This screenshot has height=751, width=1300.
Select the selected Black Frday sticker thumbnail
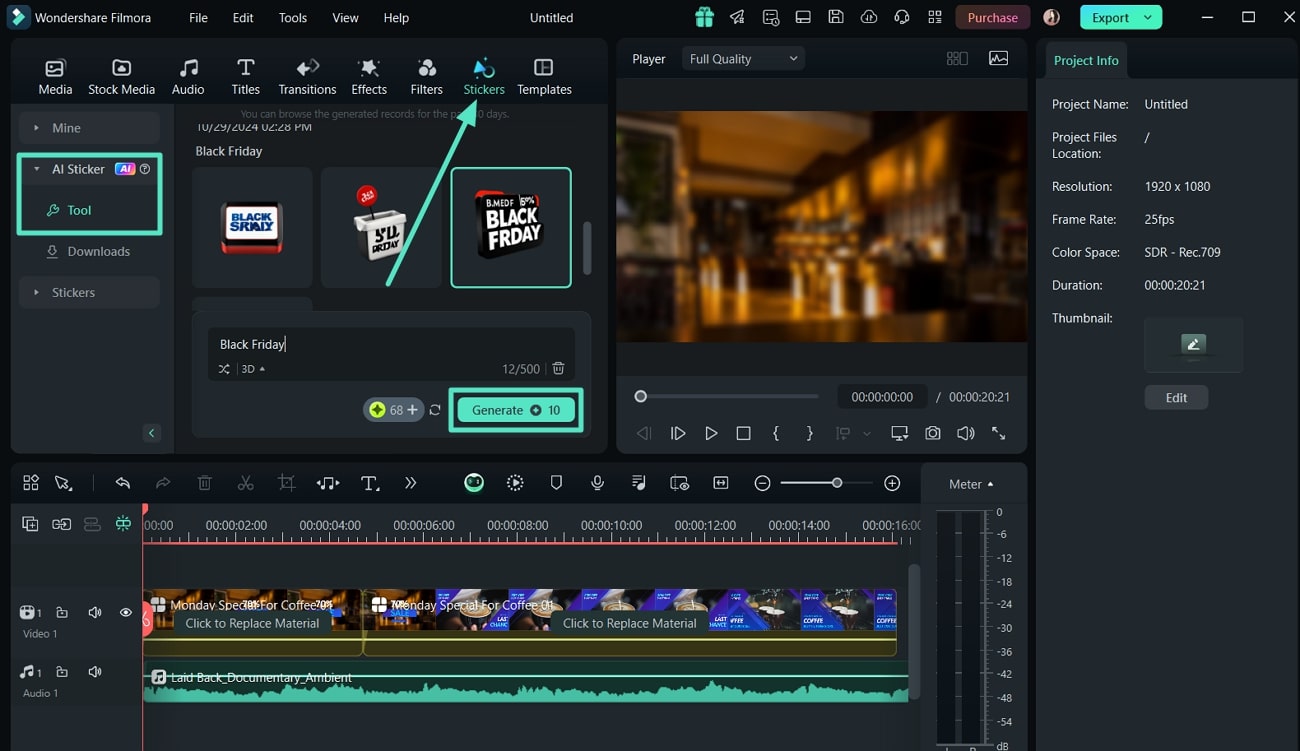pyautogui.click(x=511, y=227)
